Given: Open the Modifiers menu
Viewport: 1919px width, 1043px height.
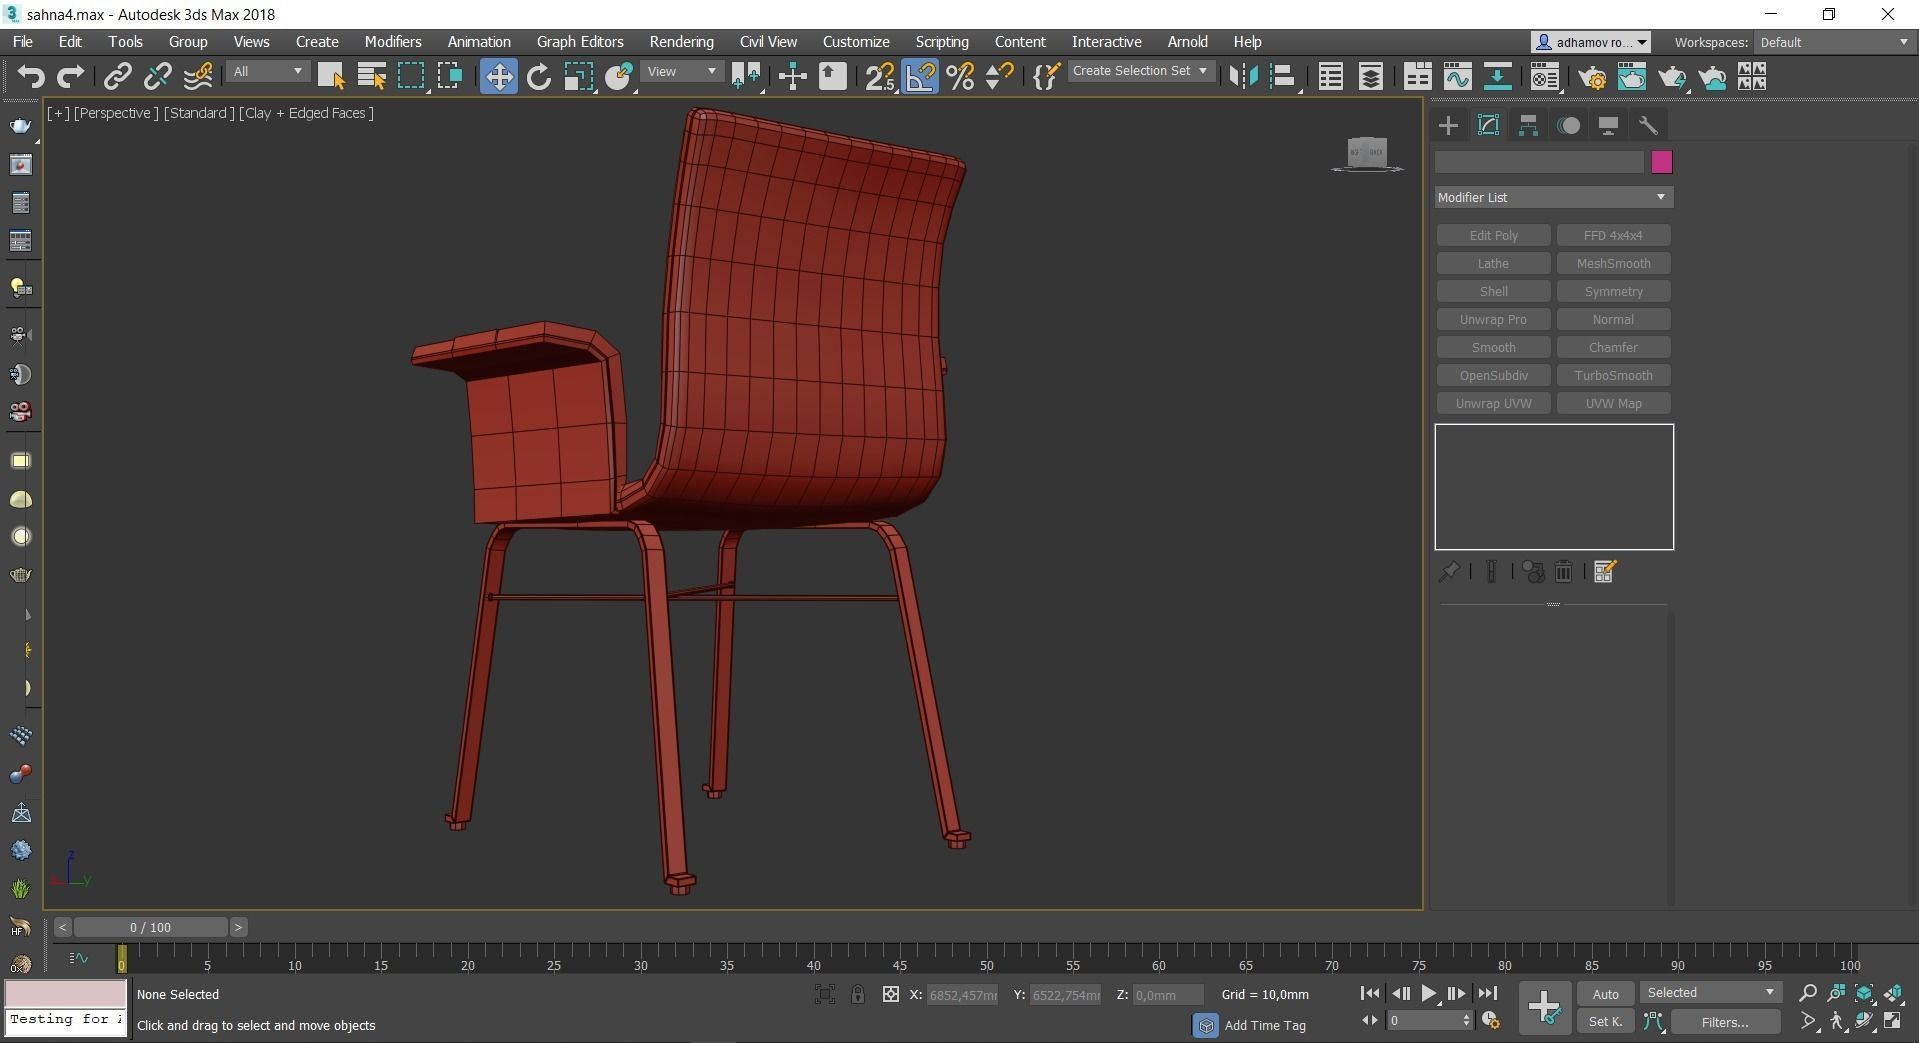Looking at the screenshot, I should pos(393,42).
